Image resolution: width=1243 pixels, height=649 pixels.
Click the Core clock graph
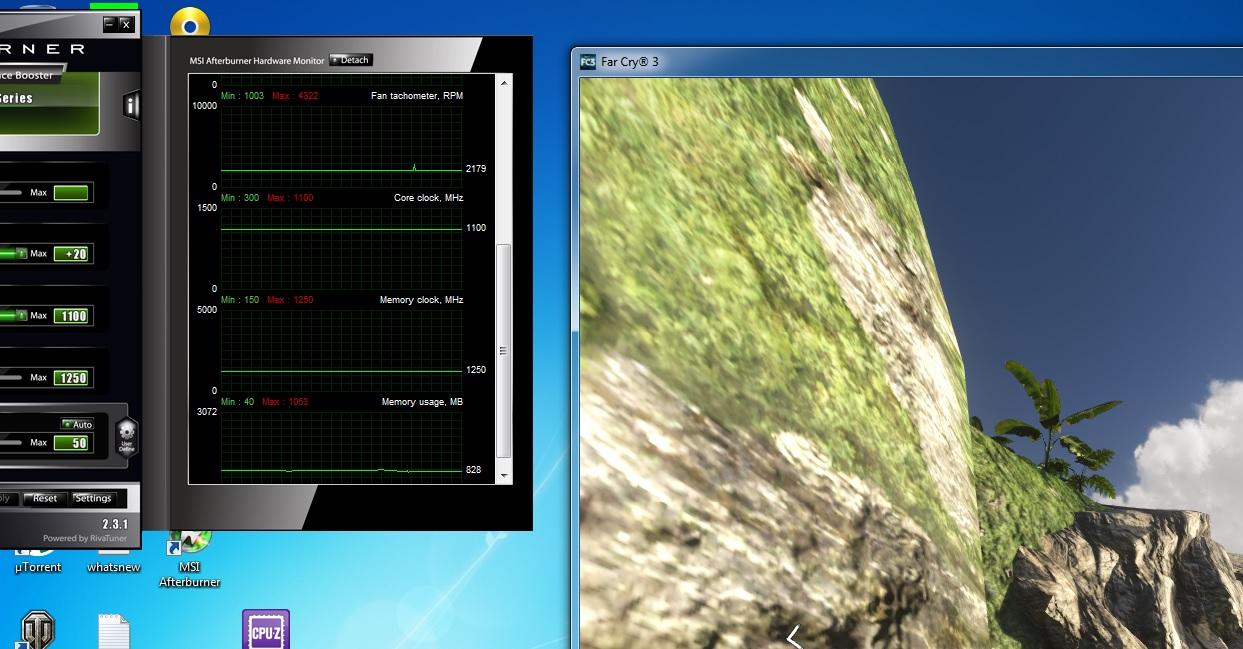pyautogui.click(x=341, y=247)
